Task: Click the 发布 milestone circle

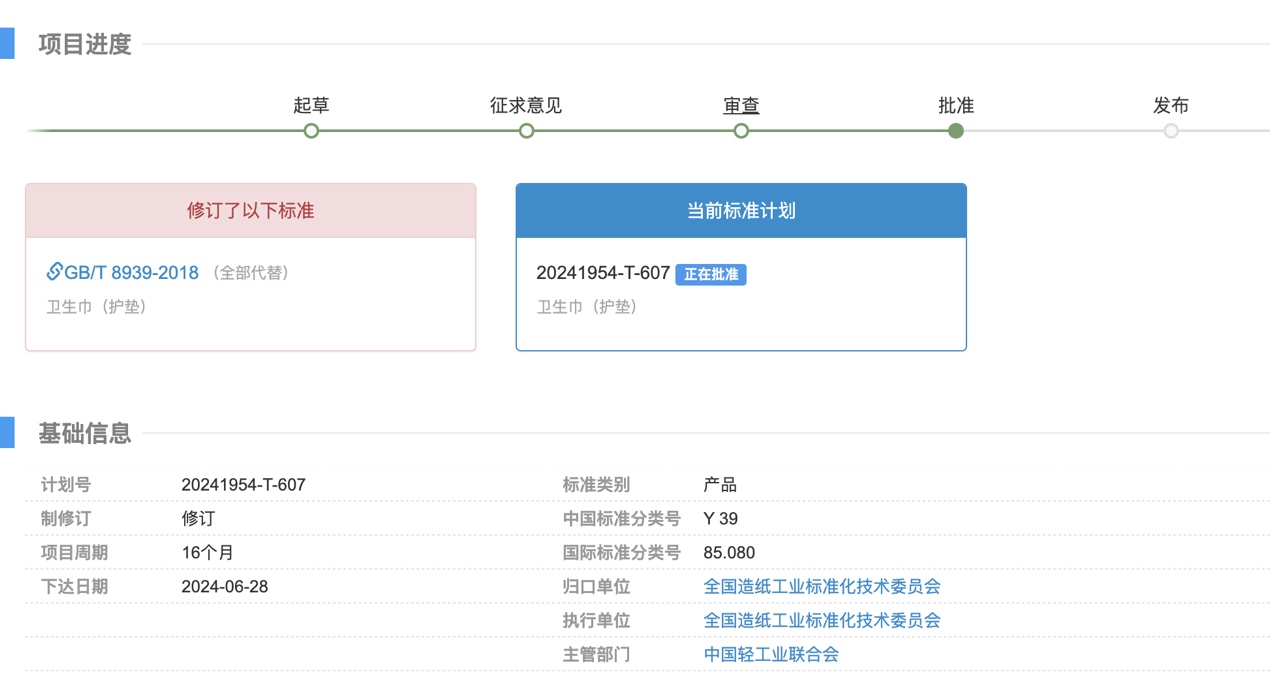Action: 1171,130
